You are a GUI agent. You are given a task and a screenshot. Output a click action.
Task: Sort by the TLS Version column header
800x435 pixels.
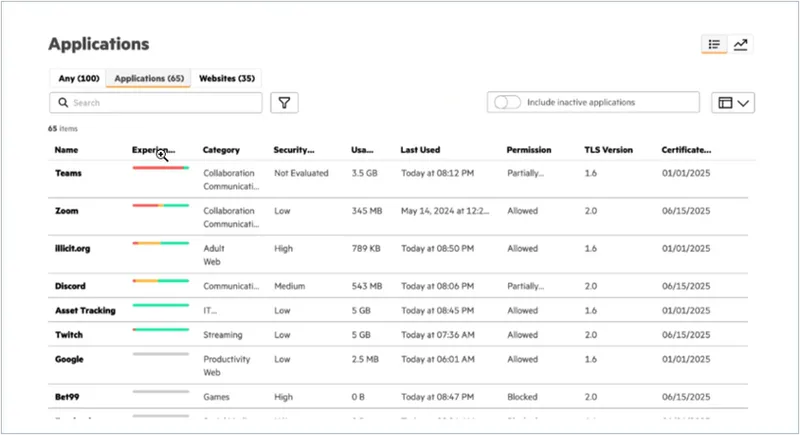[x=608, y=150]
